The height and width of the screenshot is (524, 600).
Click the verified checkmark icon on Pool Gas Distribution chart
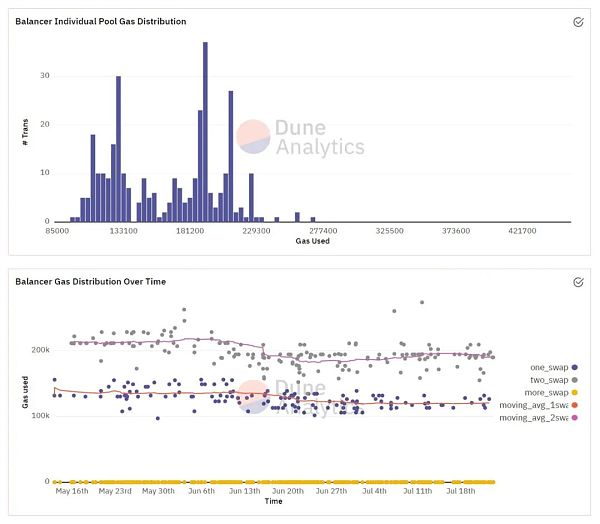point(578,22)
